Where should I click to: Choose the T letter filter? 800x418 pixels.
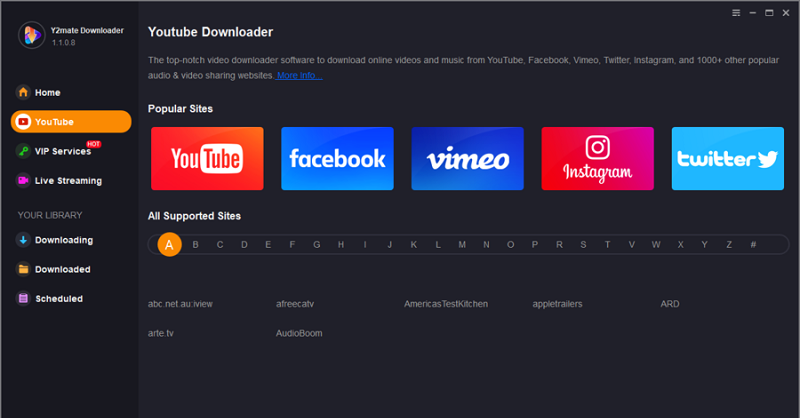click(607, 244)
